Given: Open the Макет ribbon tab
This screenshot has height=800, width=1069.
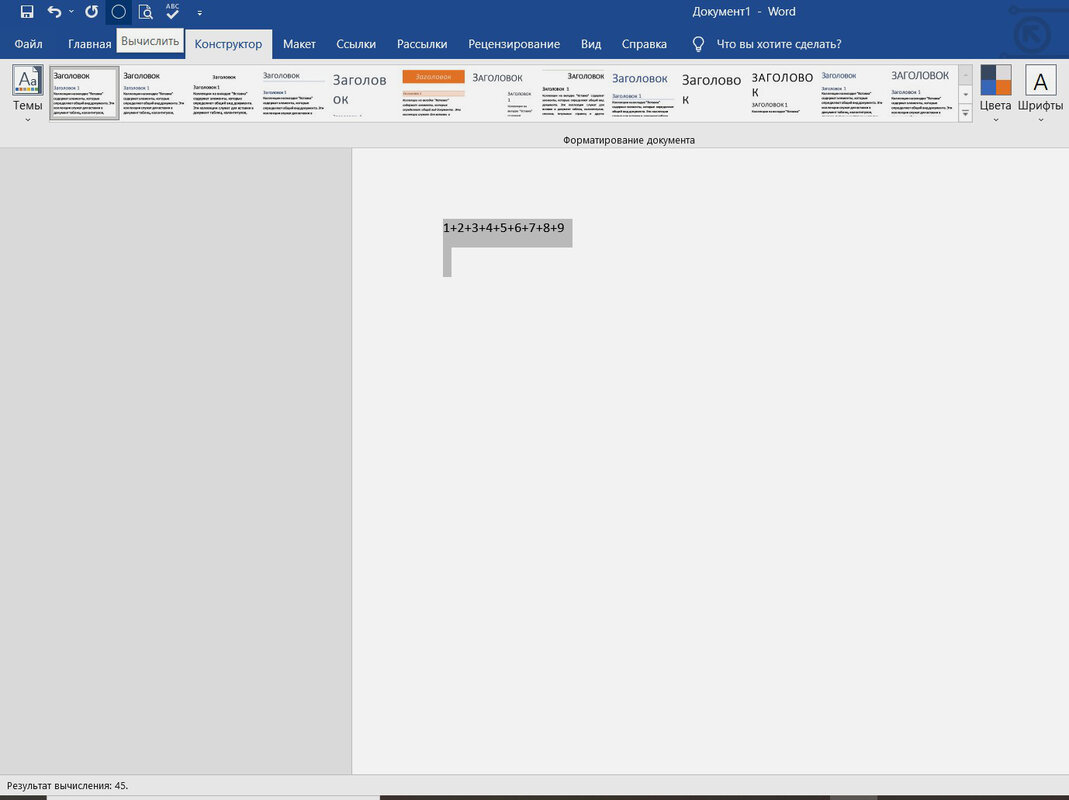Looking at the screenshot, I should coord(299,44).
